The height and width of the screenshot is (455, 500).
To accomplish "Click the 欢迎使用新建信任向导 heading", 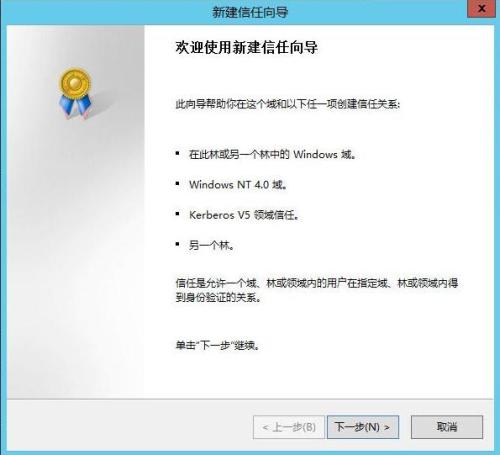I will 247,47.
